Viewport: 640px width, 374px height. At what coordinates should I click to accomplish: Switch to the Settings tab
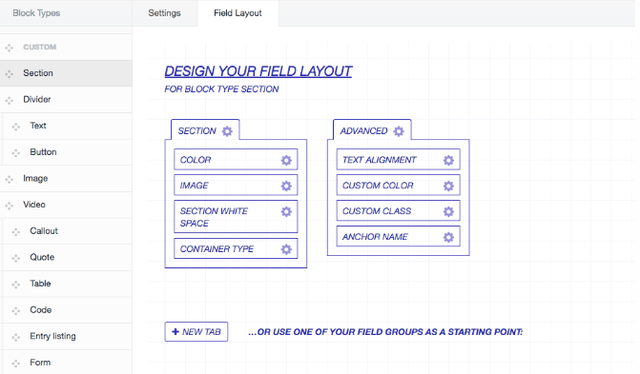[x=164, y=13]
